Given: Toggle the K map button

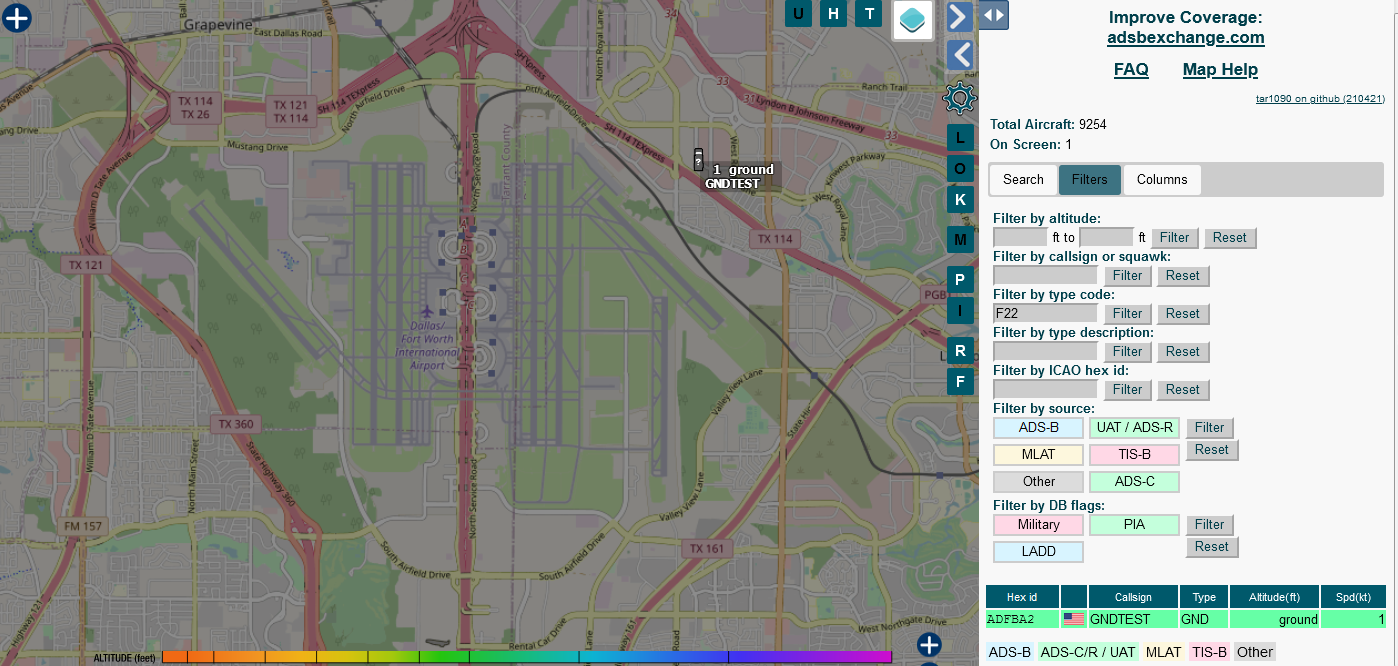Looking at the screenshot, I should [x=960, y=199].
